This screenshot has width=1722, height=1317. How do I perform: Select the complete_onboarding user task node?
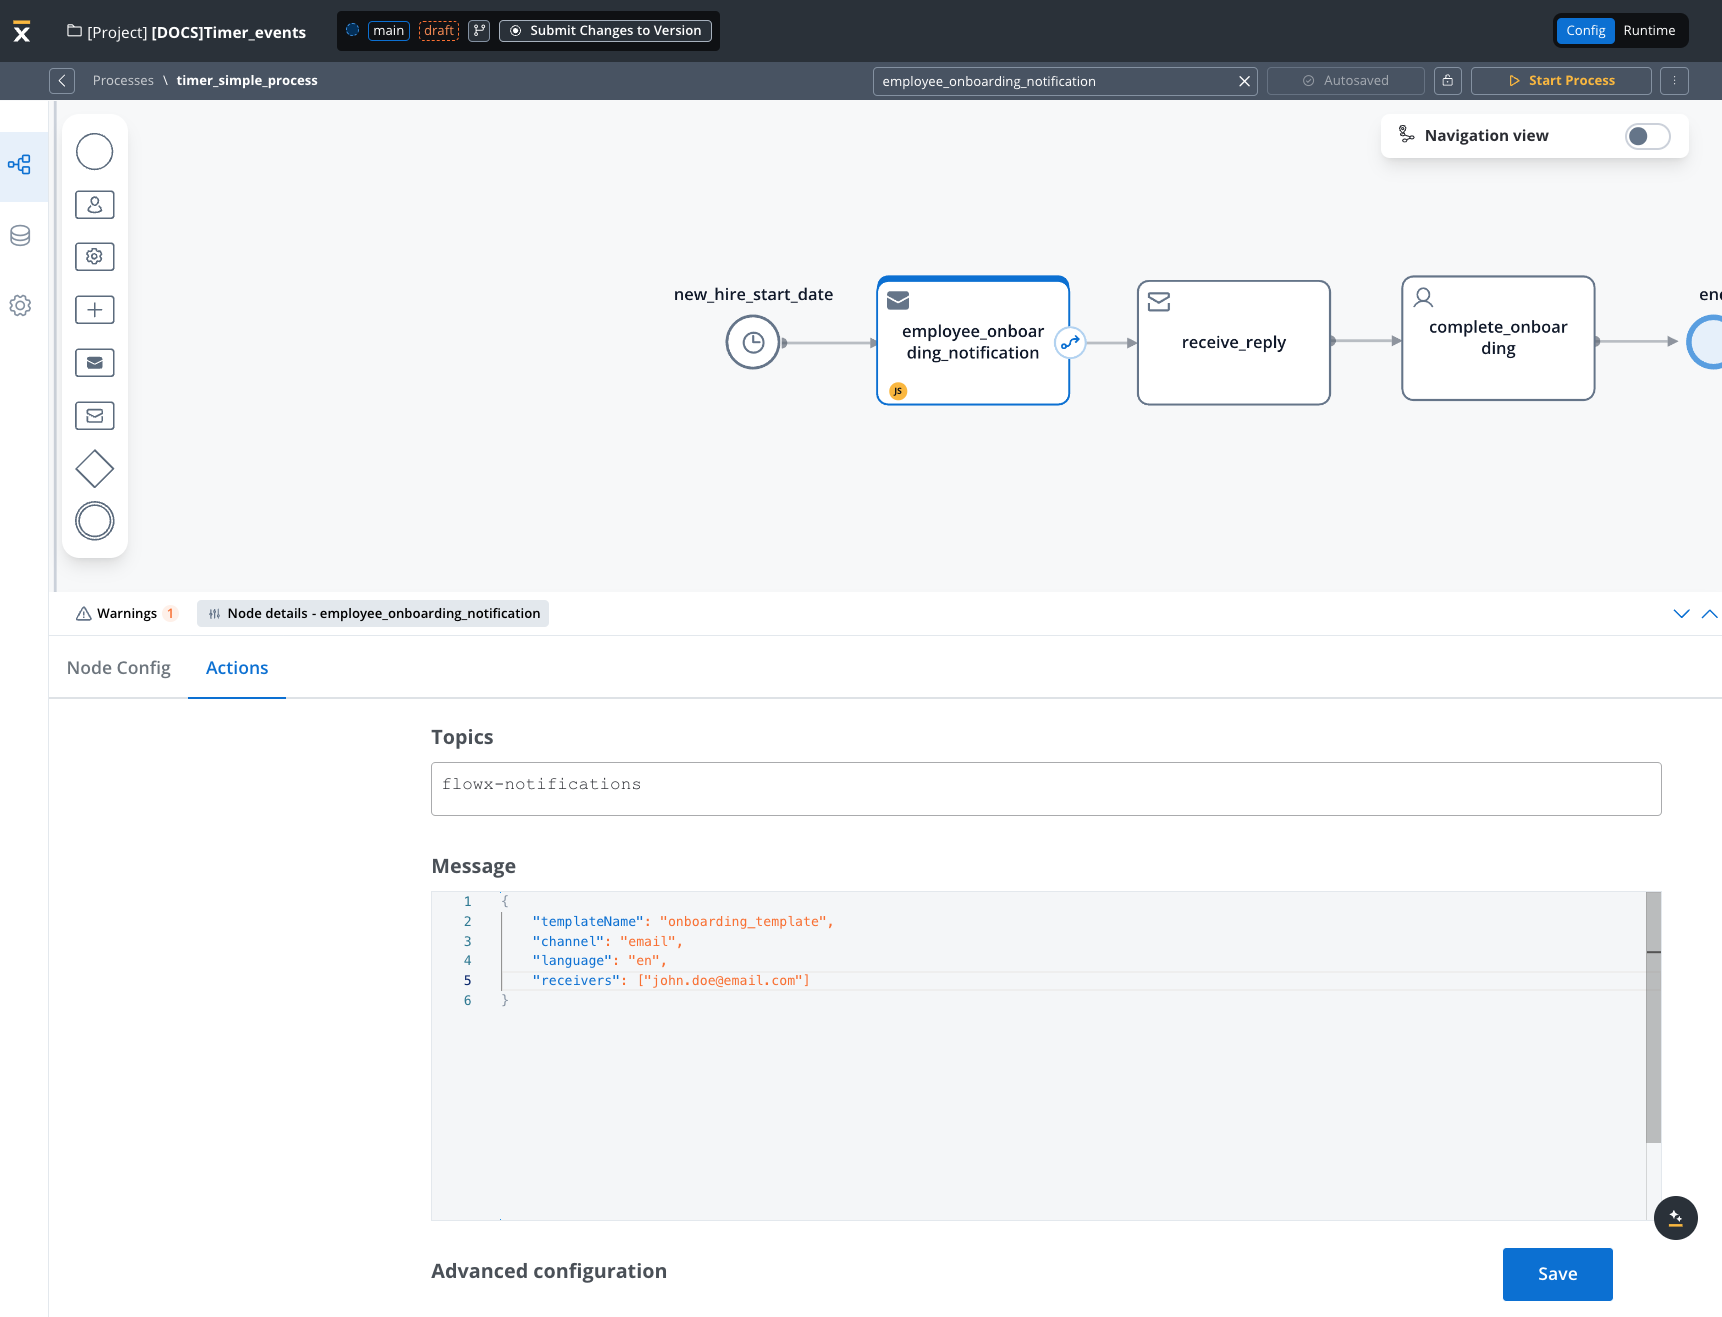pos(1498,338)
